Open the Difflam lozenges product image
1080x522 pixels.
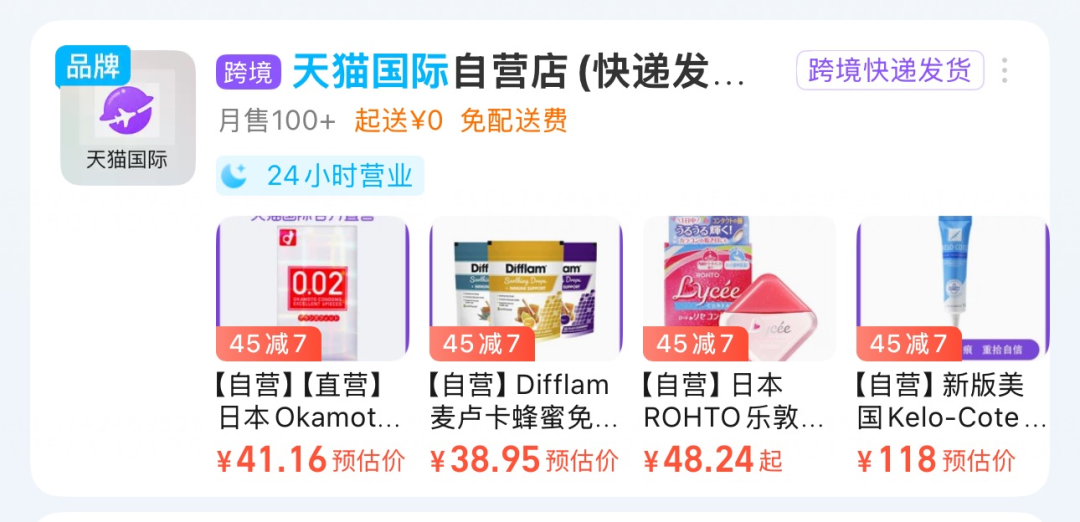tap(526, 289)
